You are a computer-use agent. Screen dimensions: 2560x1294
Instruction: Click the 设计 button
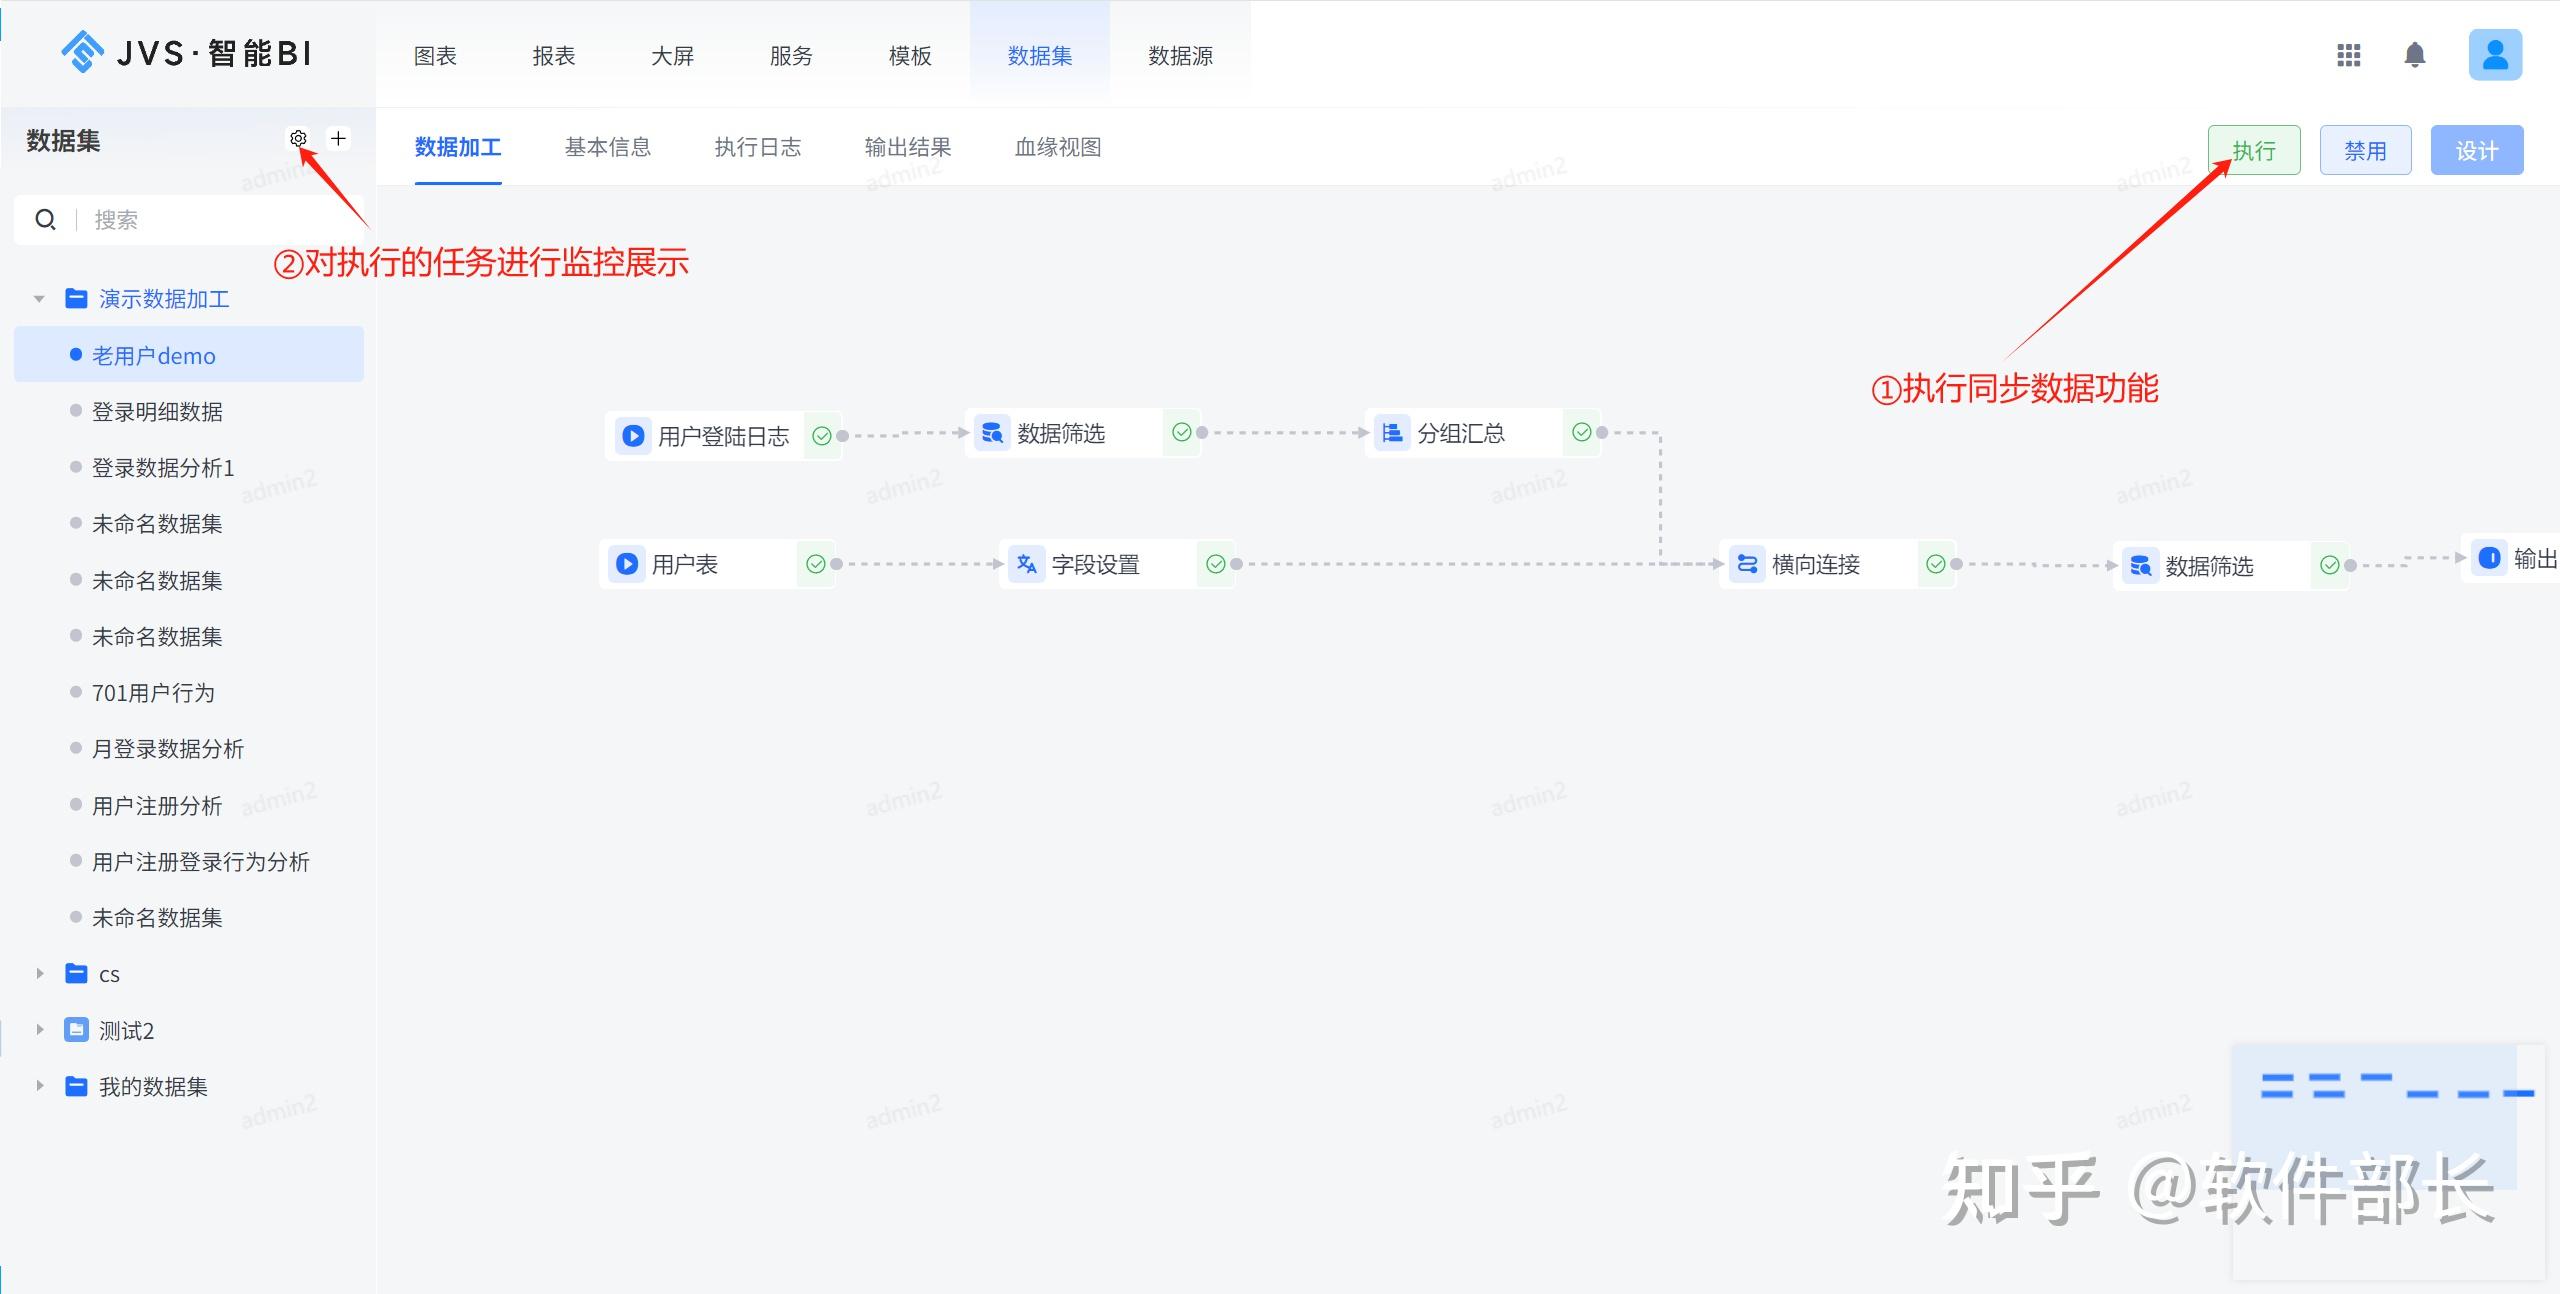pos(2476,151)
